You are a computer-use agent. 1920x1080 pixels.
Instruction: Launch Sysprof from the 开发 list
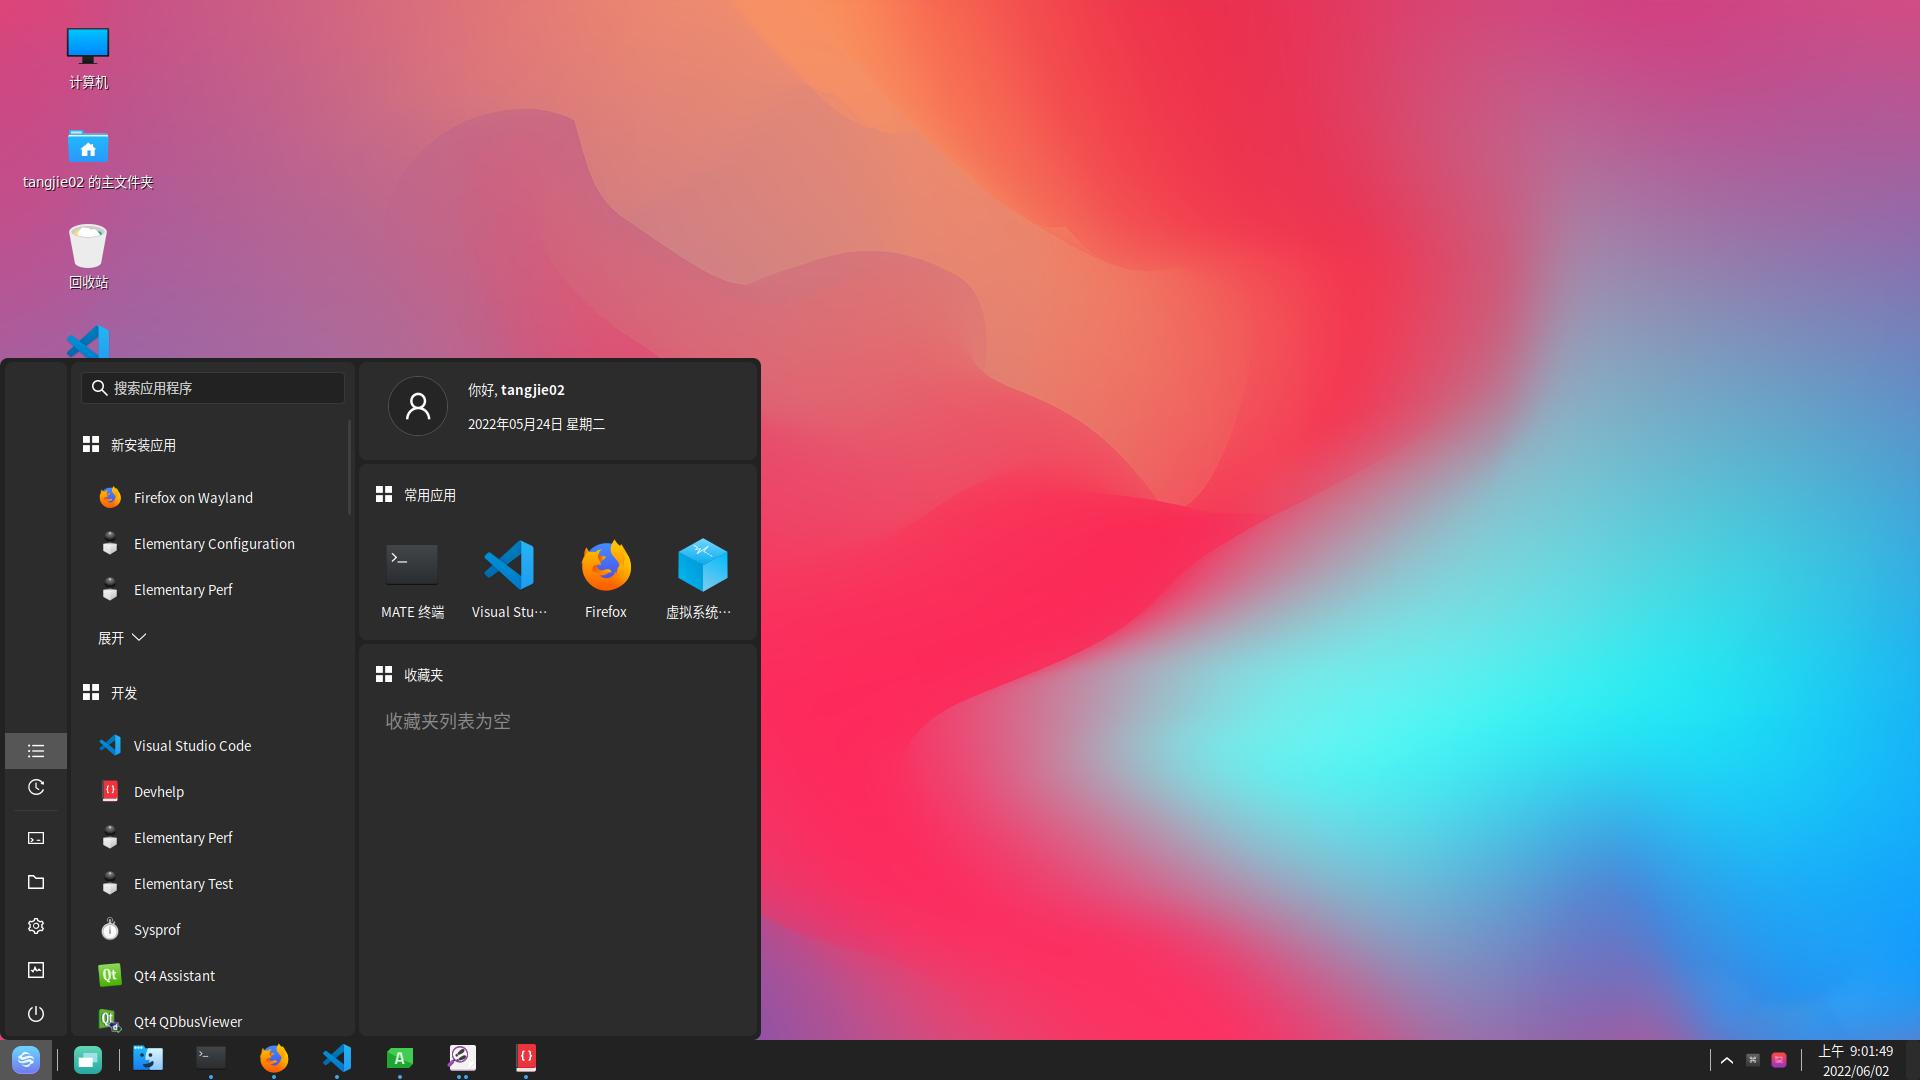[157, 930]
